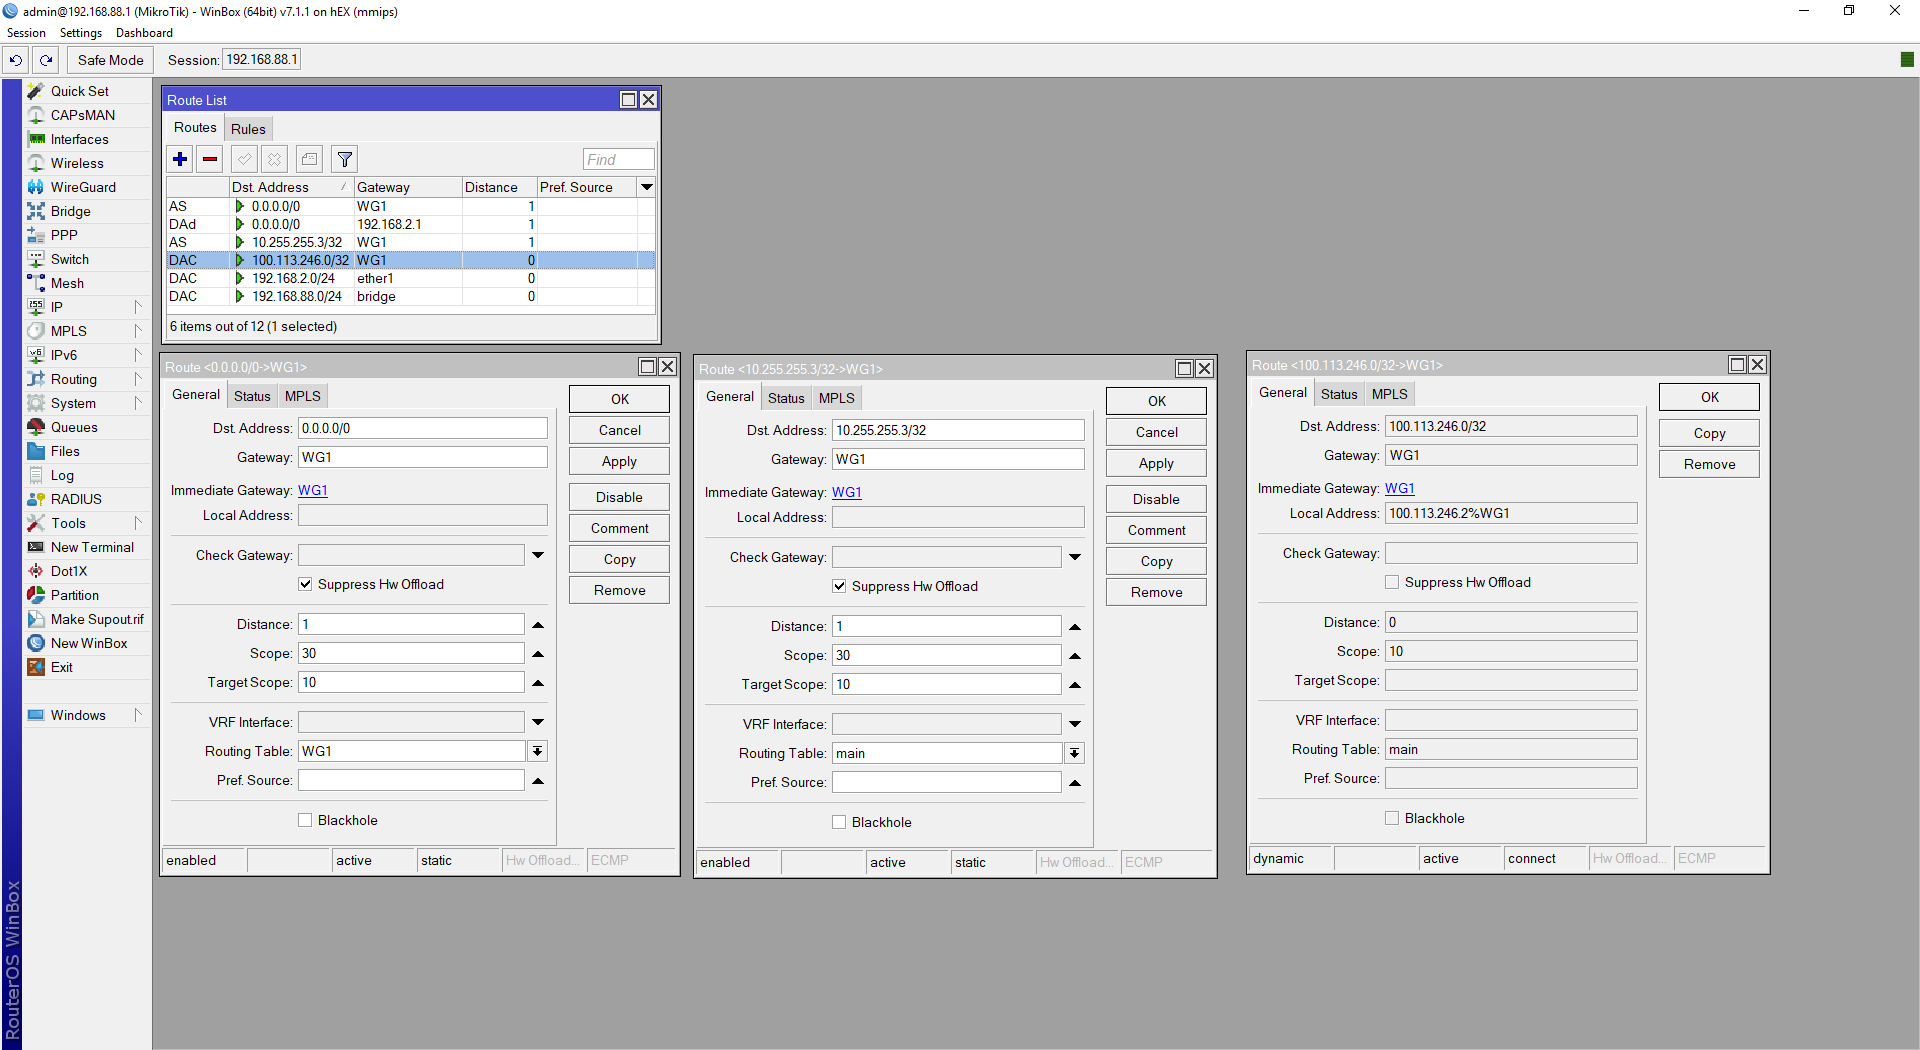Open the route list filter icon

[x=345, y=159]
